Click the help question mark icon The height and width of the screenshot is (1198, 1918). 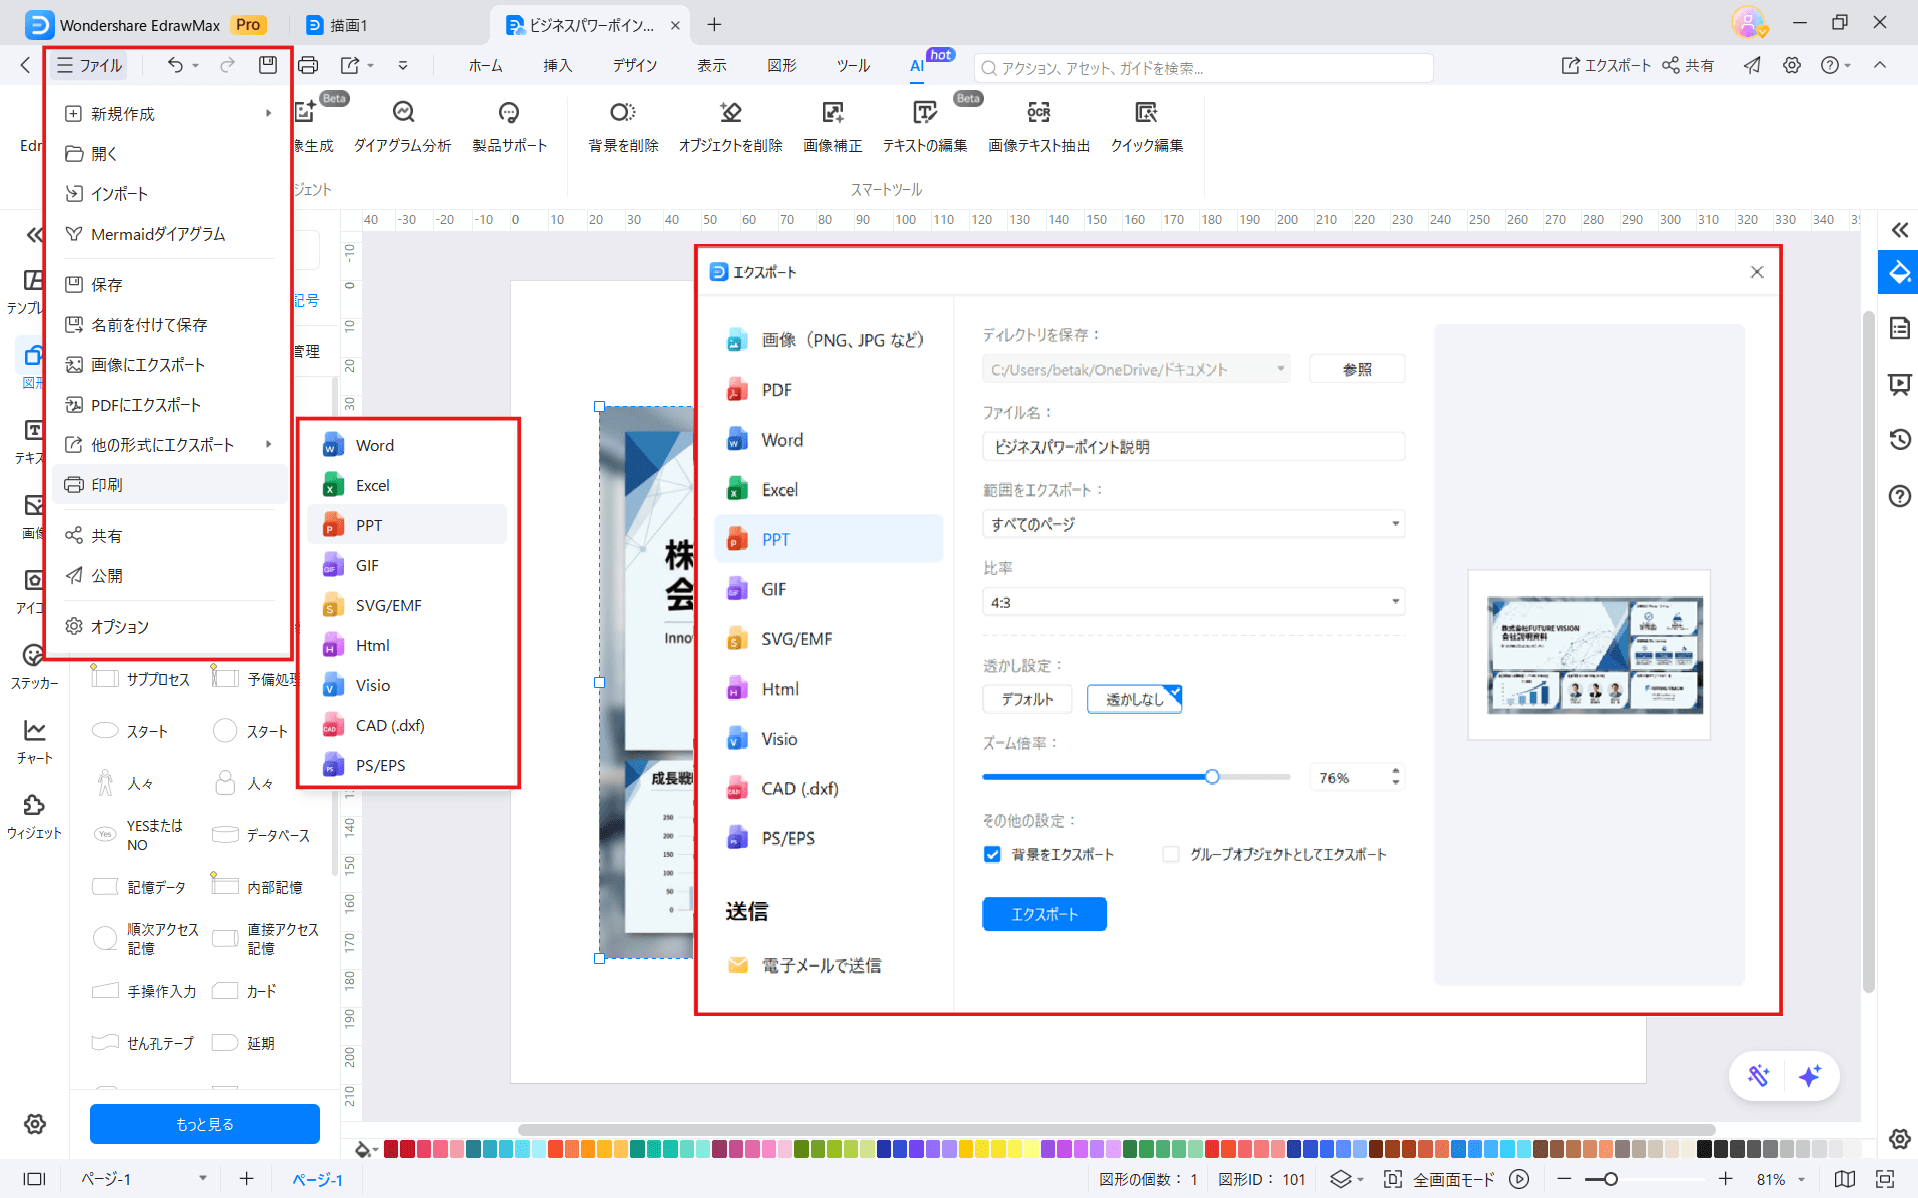click(1897, 495)
